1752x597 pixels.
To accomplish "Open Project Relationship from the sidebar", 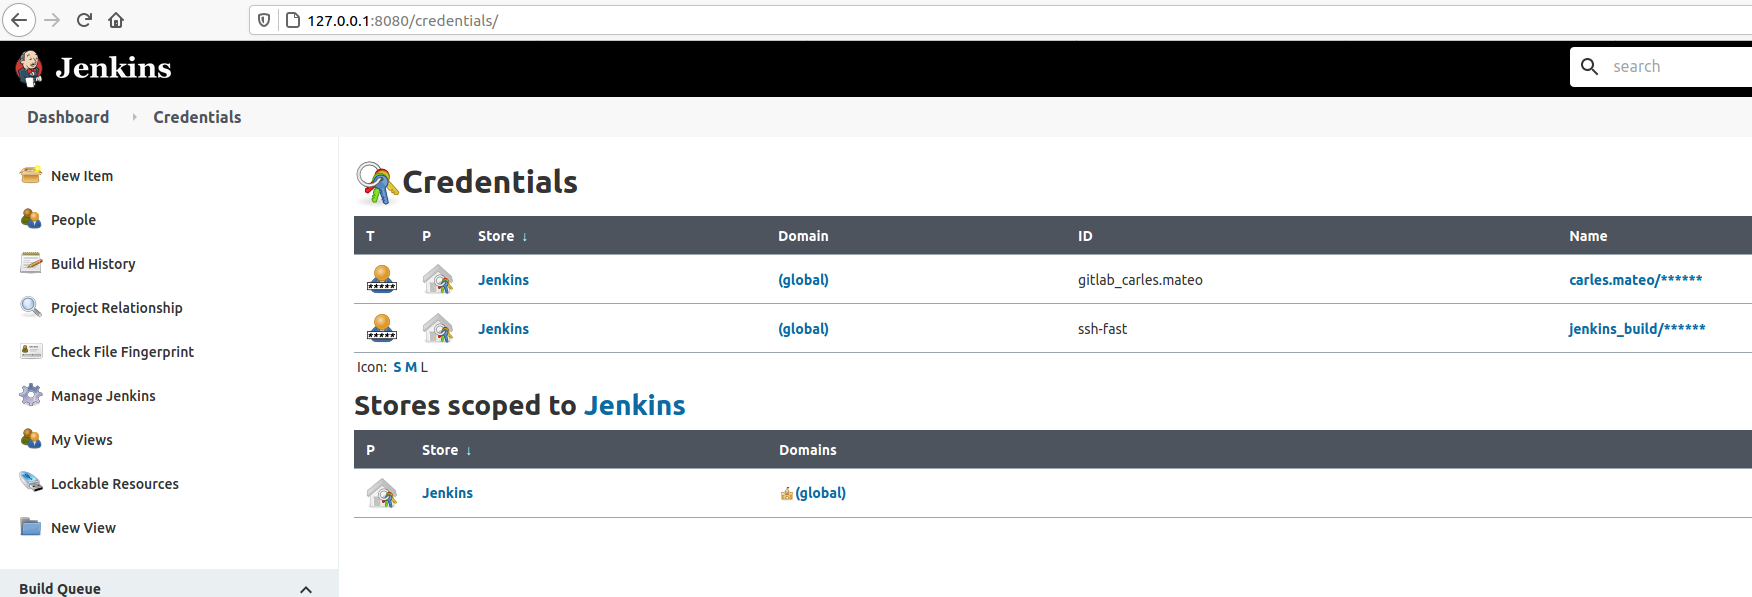I will (x=117, y=308).
